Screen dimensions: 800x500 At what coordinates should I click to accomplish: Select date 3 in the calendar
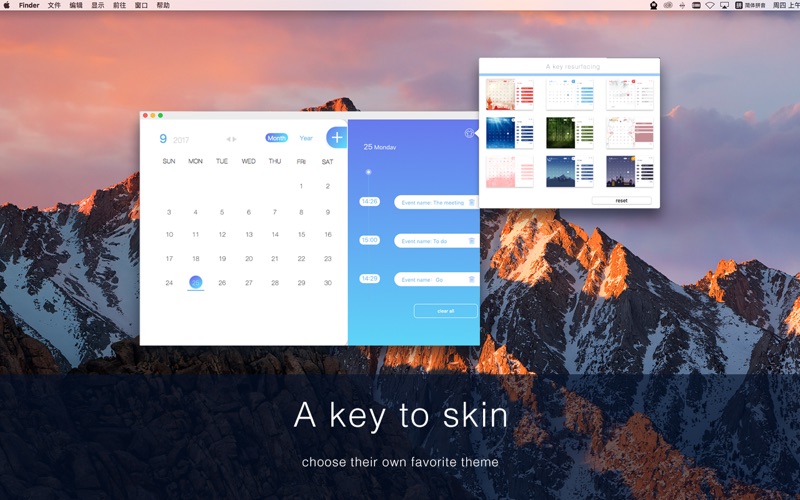(169, 212)
